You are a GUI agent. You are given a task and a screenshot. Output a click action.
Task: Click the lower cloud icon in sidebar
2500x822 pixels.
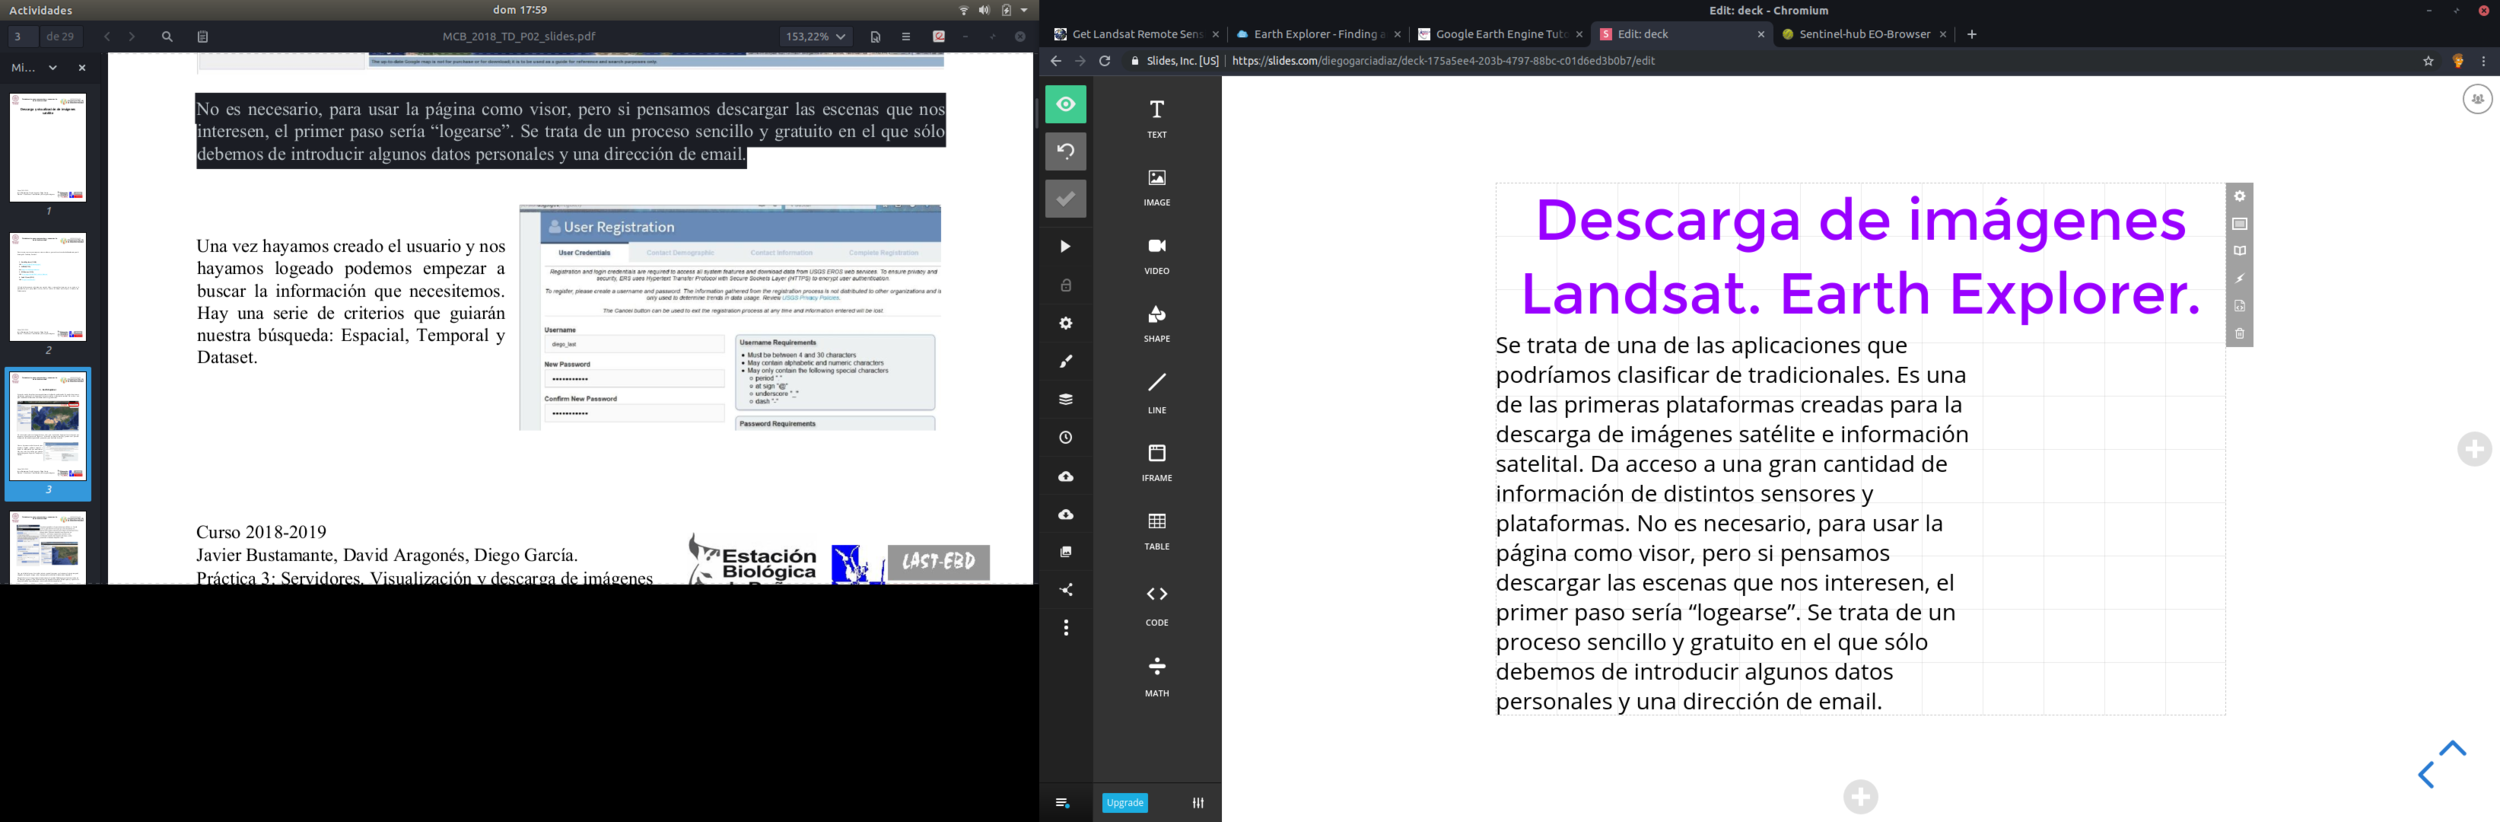pos(1065,514)
